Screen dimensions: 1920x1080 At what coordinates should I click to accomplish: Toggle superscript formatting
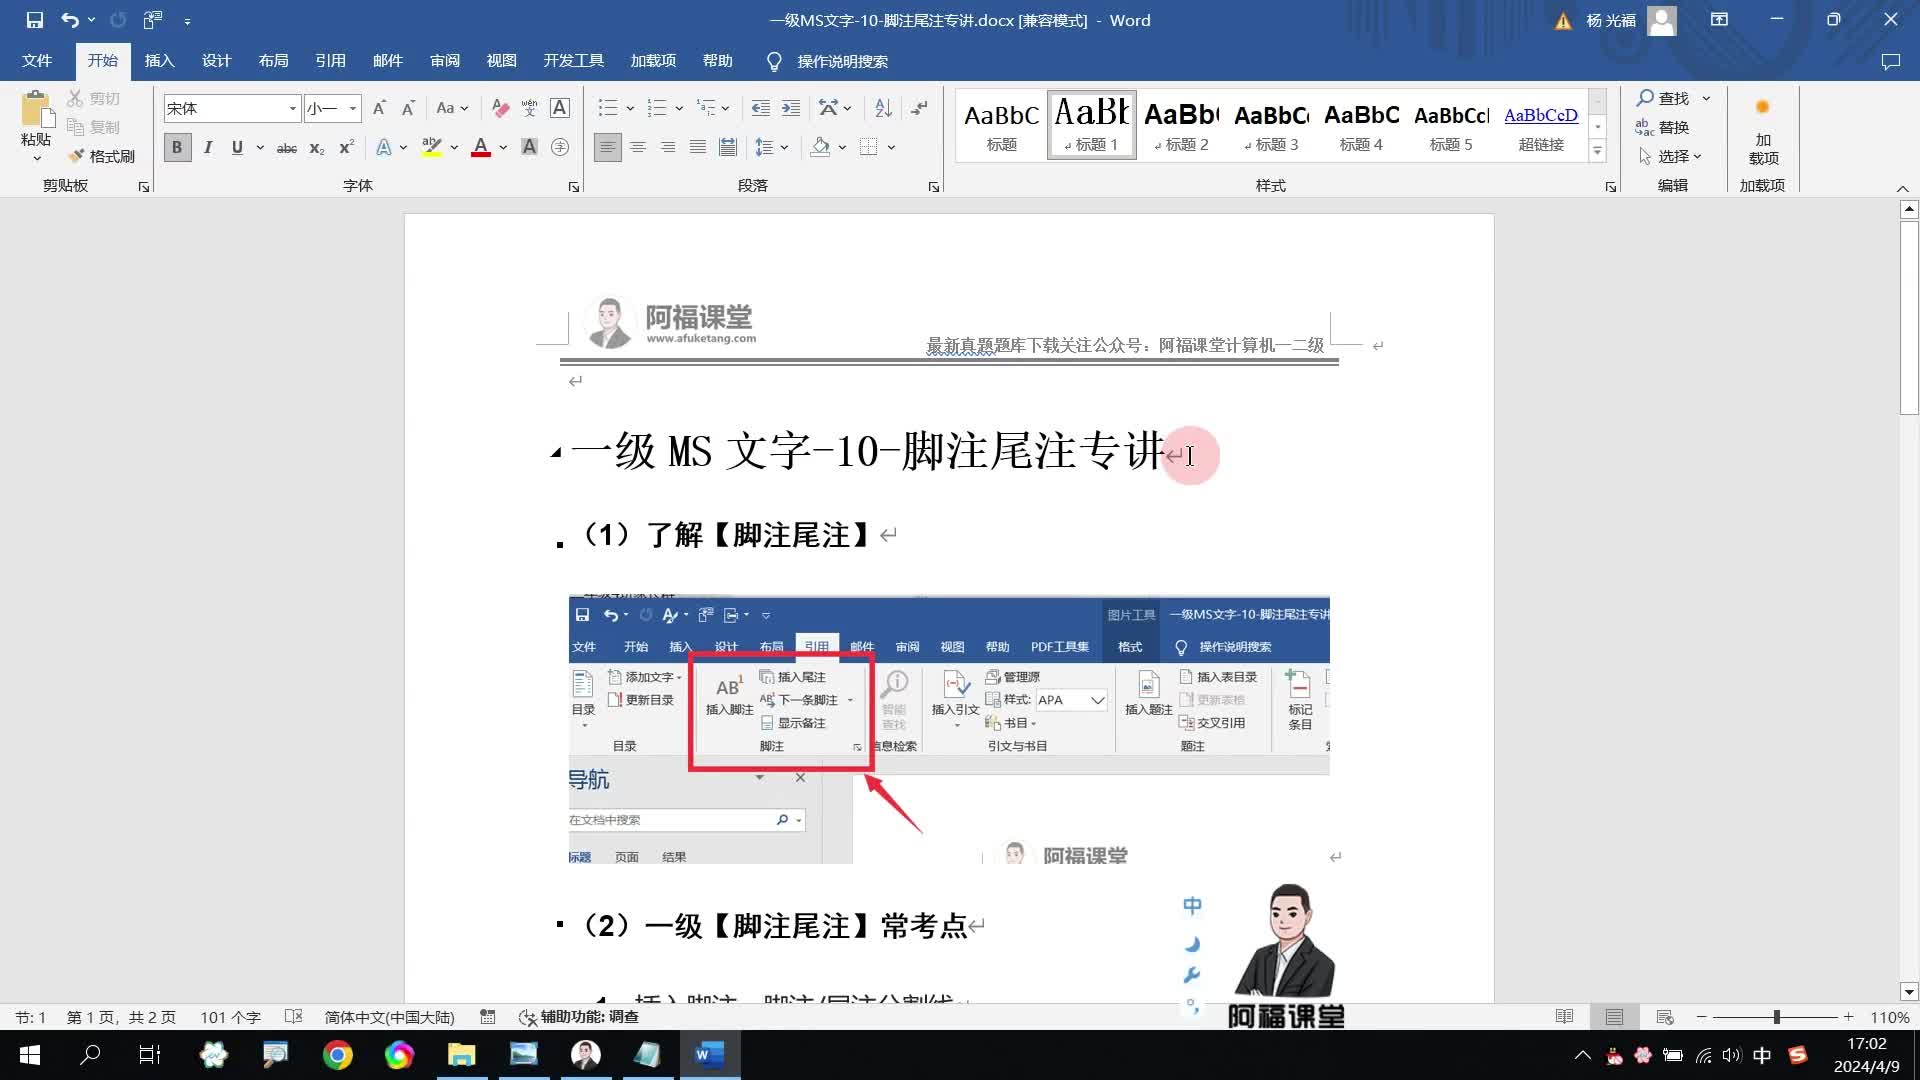coord(346,147)
